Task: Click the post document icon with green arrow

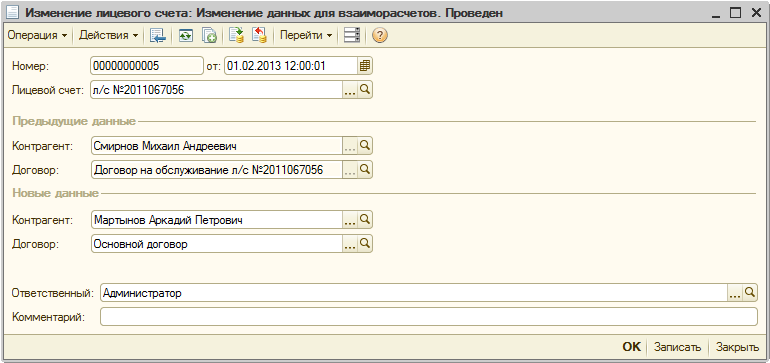Action: tap(237, 36)
